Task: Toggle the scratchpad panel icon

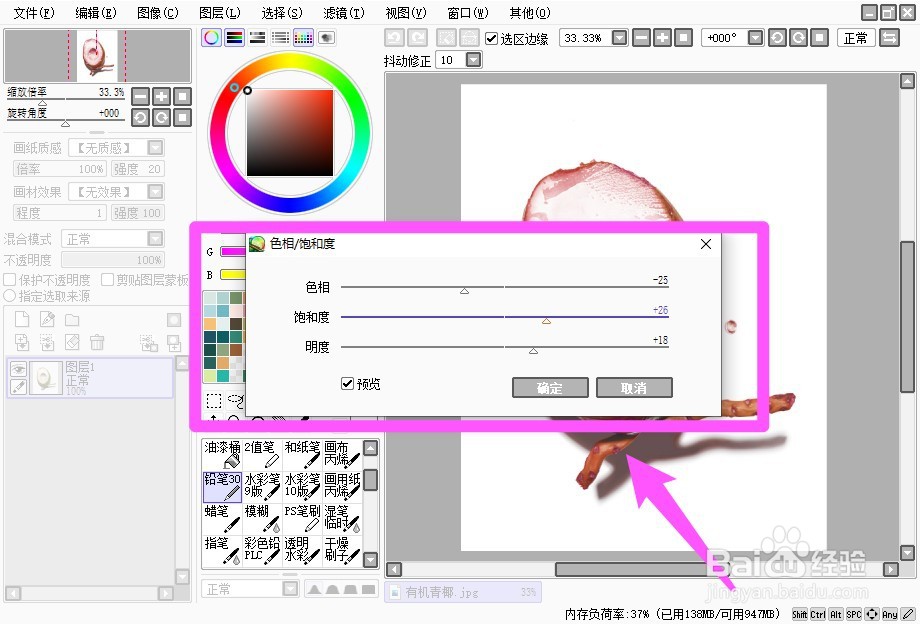Action: 326,38
